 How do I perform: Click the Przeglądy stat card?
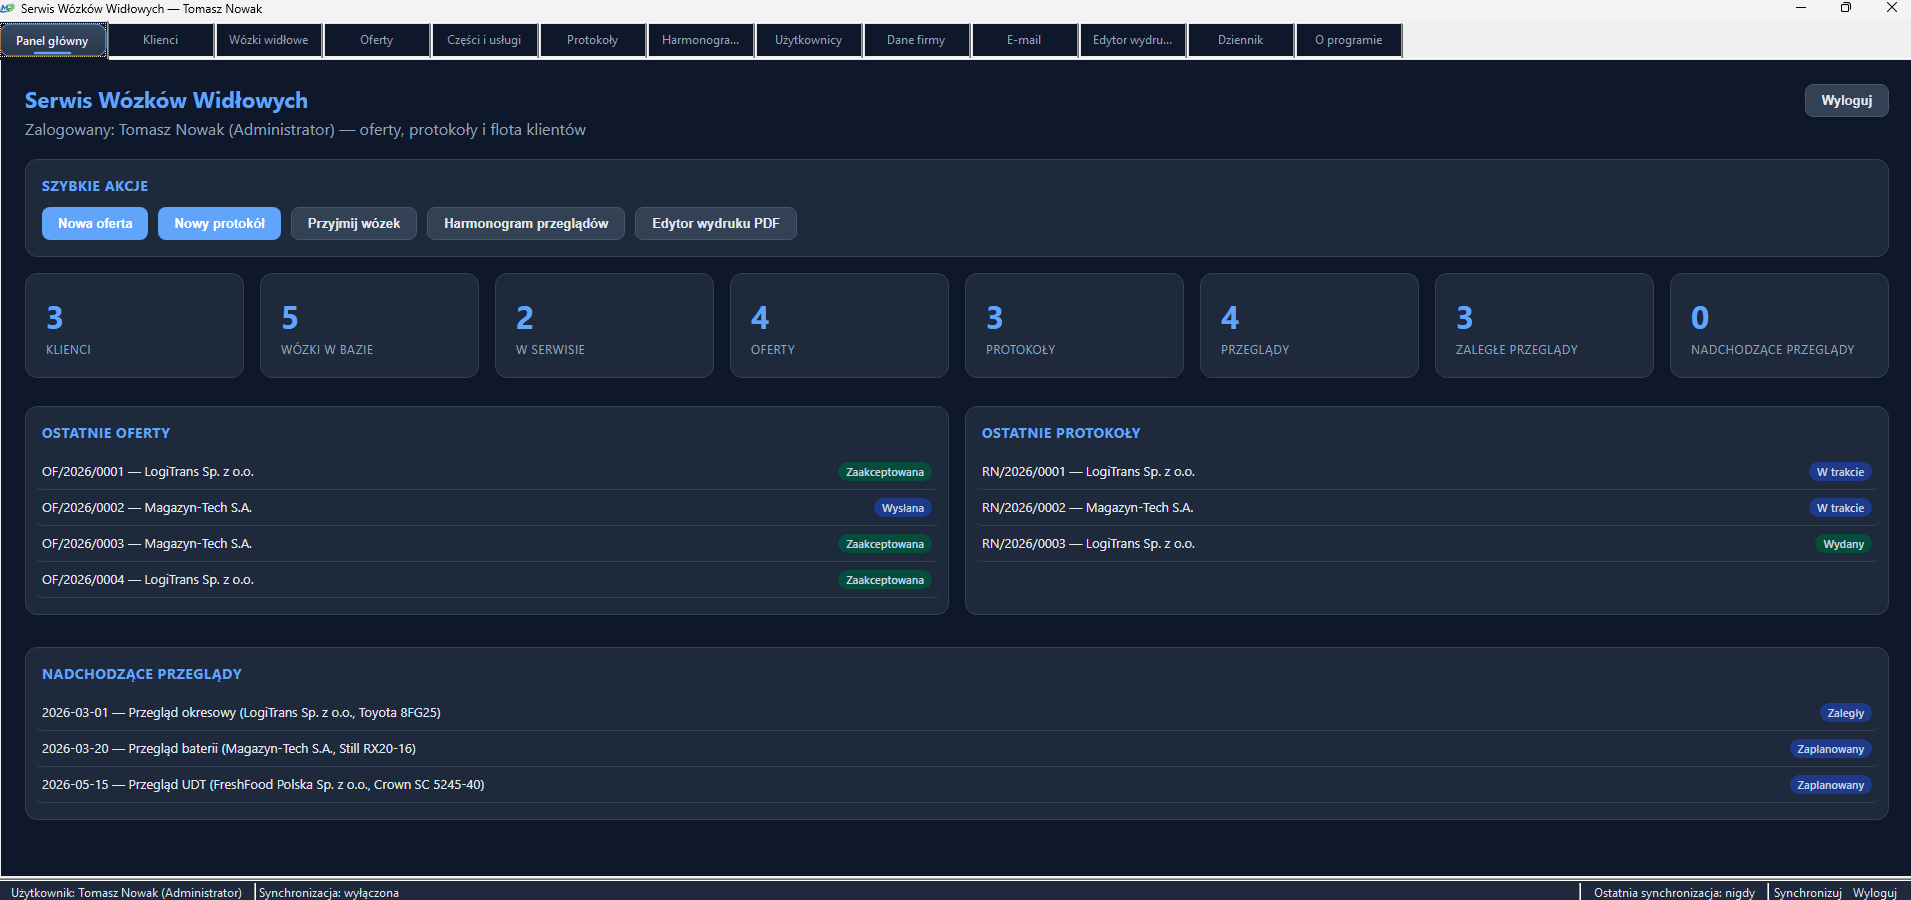point(1310,326)
